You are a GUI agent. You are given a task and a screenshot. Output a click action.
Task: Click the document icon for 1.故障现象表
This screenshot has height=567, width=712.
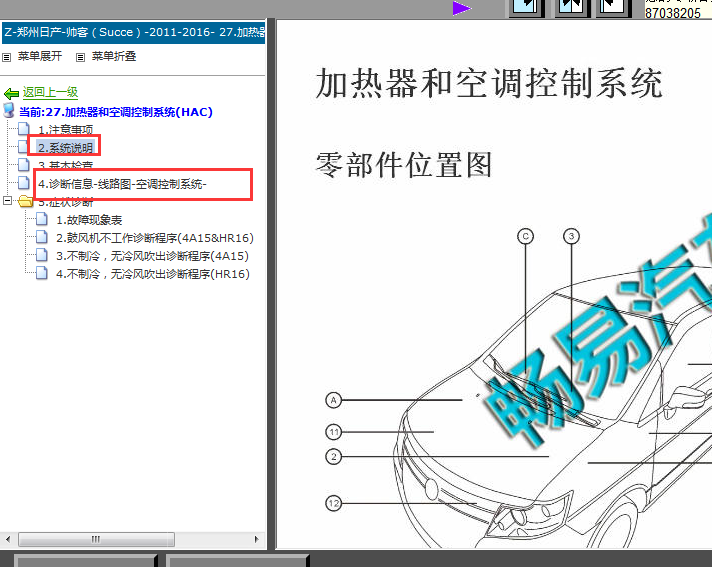[42, 219]
